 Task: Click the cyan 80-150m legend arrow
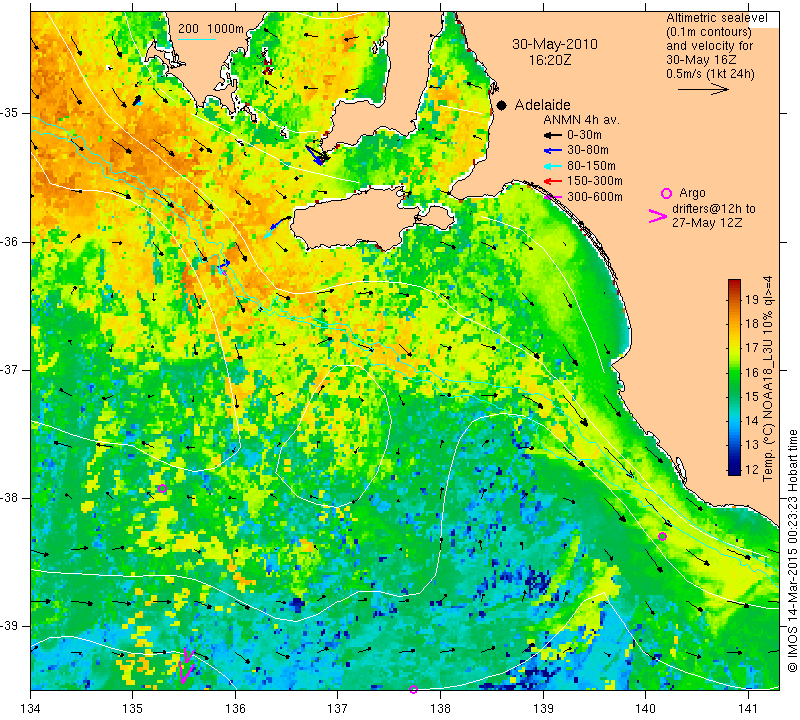point(553,166)
